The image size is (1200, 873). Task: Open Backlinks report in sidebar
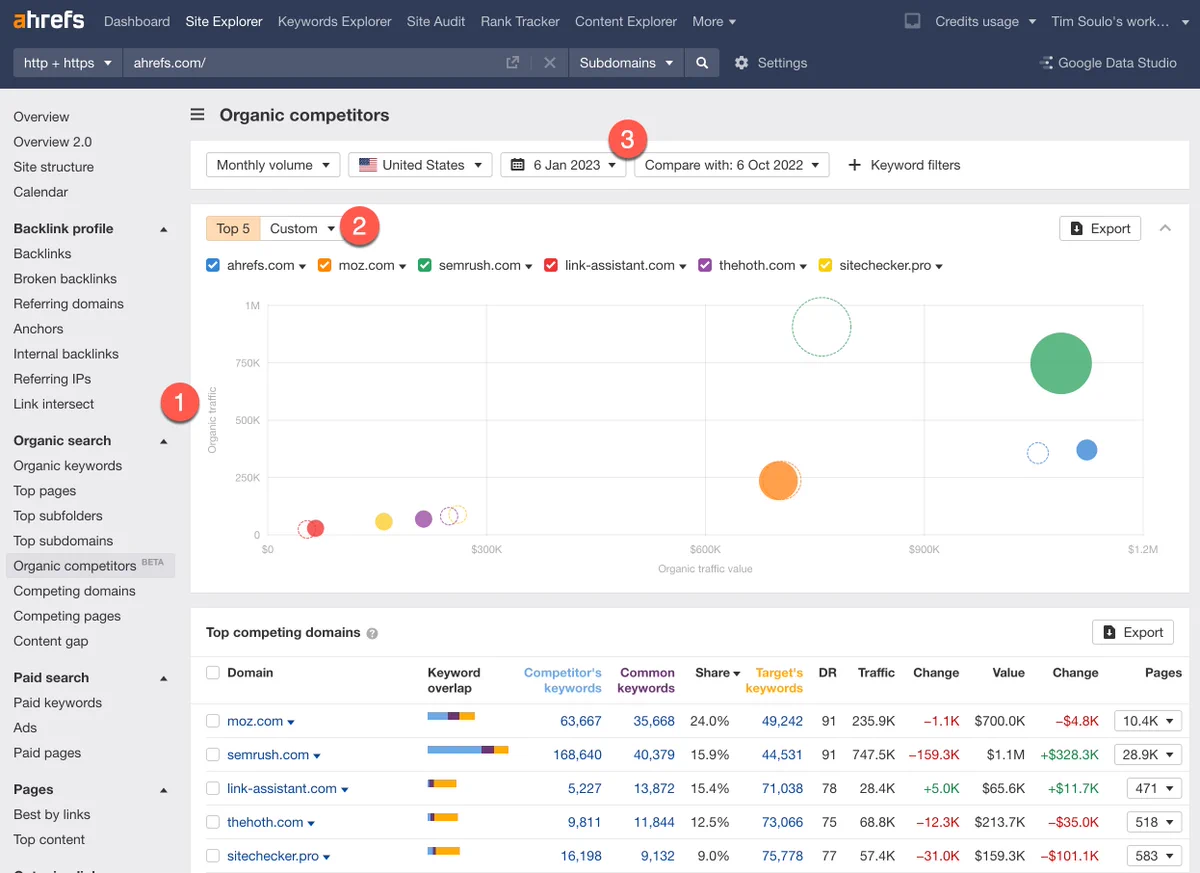click(x=42, y=254)
